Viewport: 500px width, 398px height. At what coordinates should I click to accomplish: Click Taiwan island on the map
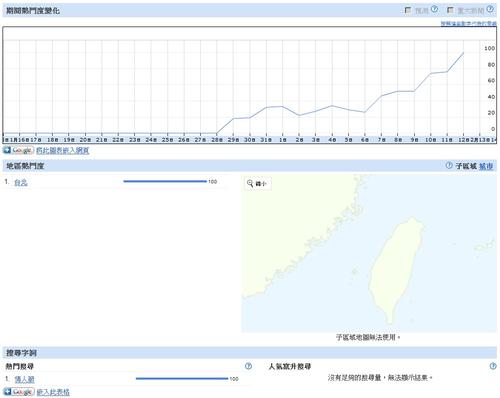(x=395, y=267)
